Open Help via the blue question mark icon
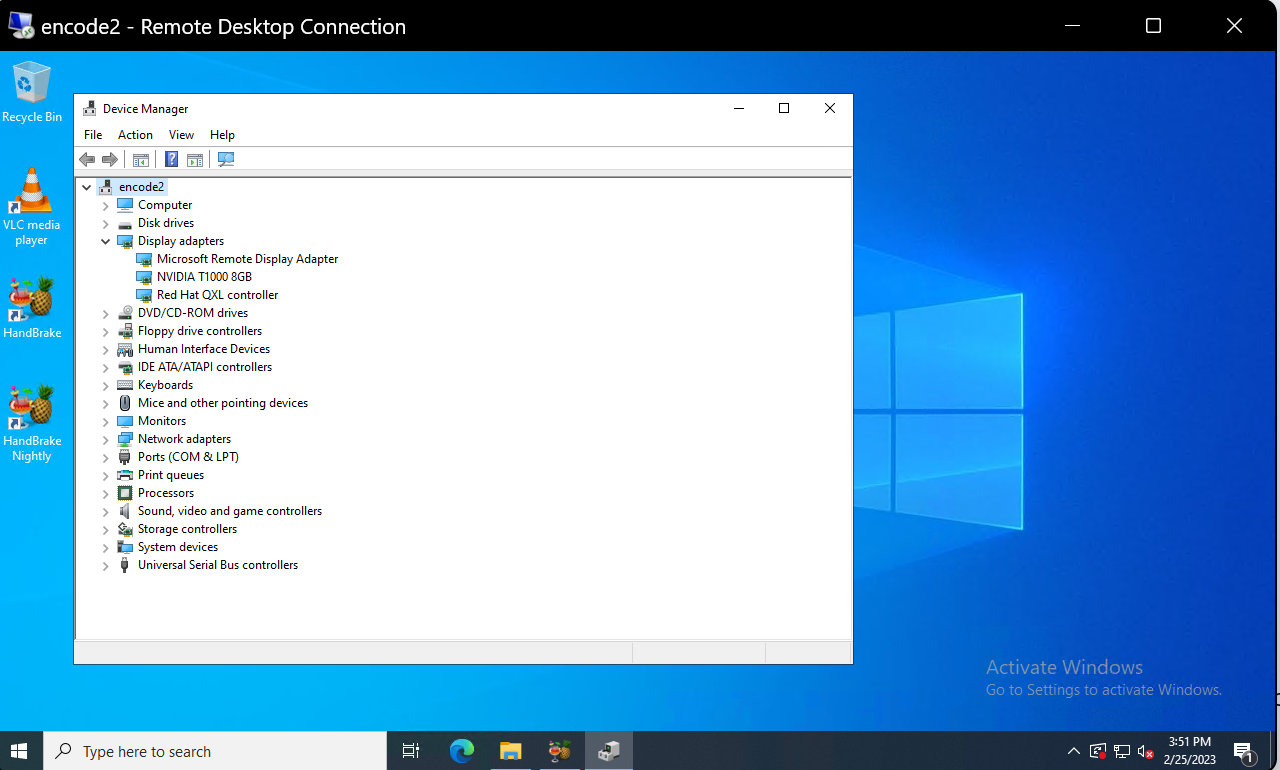1280x770 pixels. click(x=171, y=159)
